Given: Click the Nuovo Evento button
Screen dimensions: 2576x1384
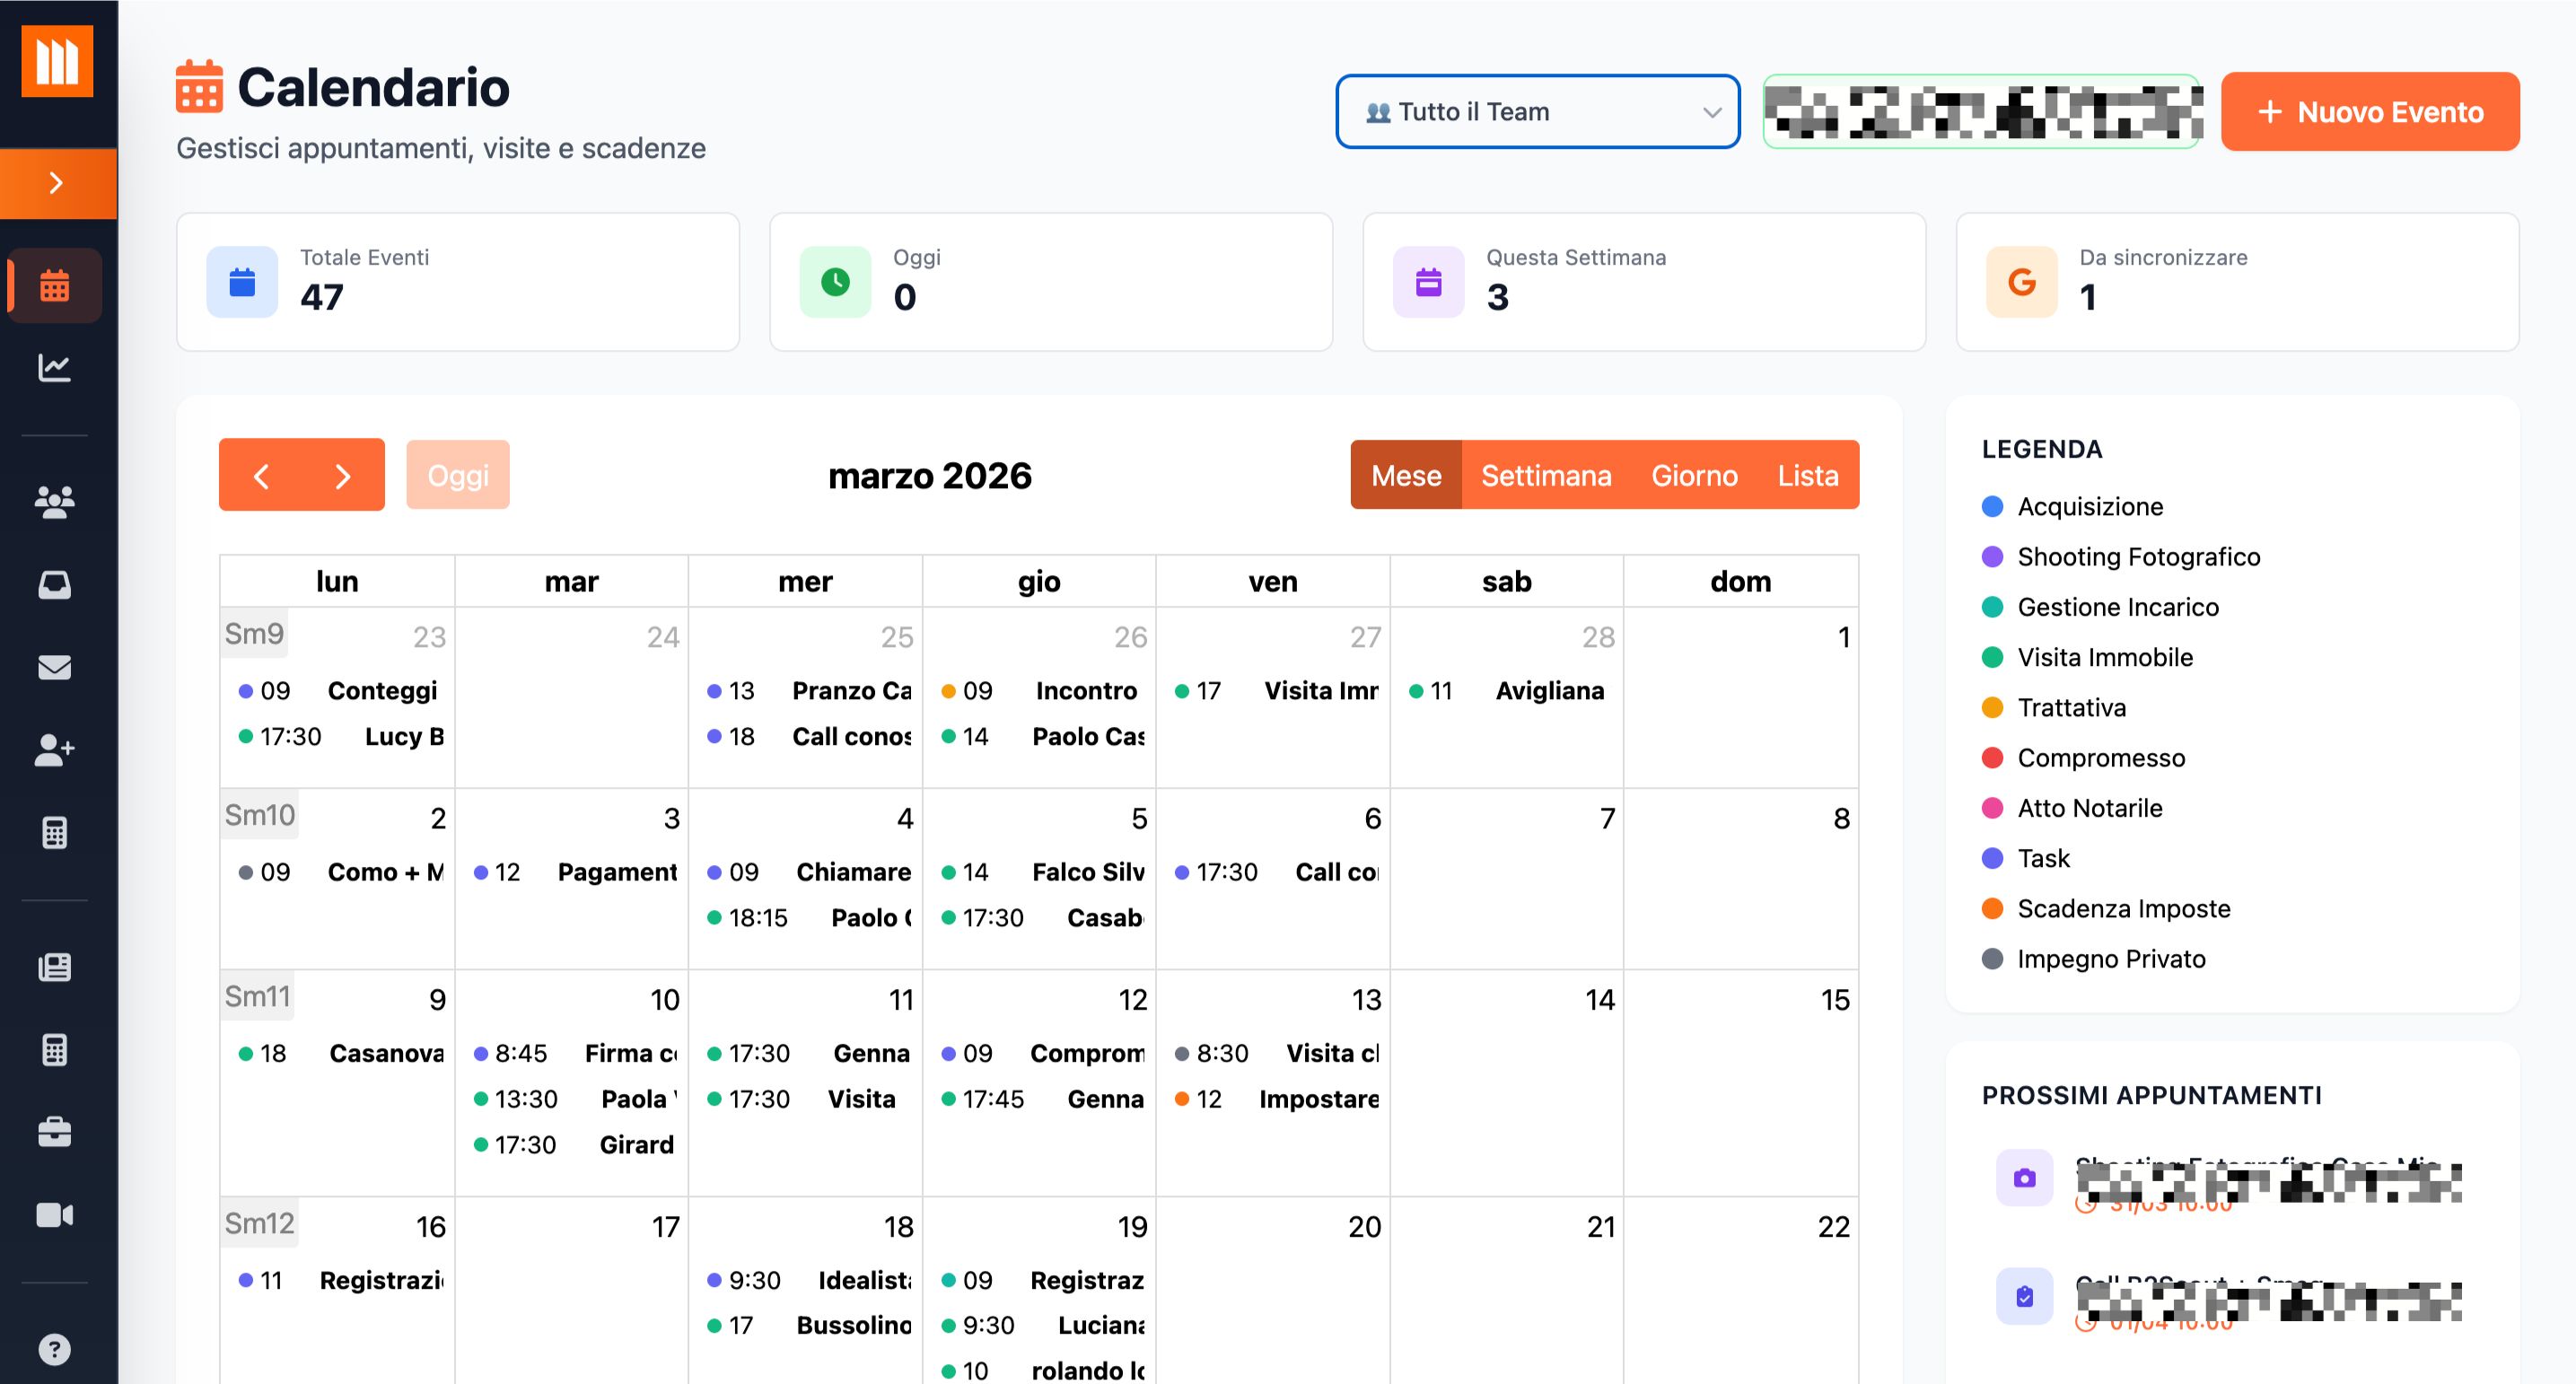Looking at the screenshot, I should click(2369, 112).
